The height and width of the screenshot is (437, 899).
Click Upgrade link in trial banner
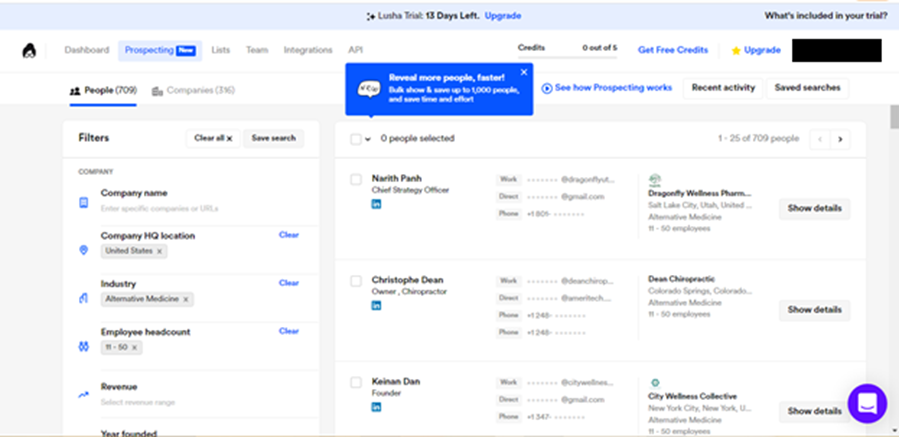(503, 16)
